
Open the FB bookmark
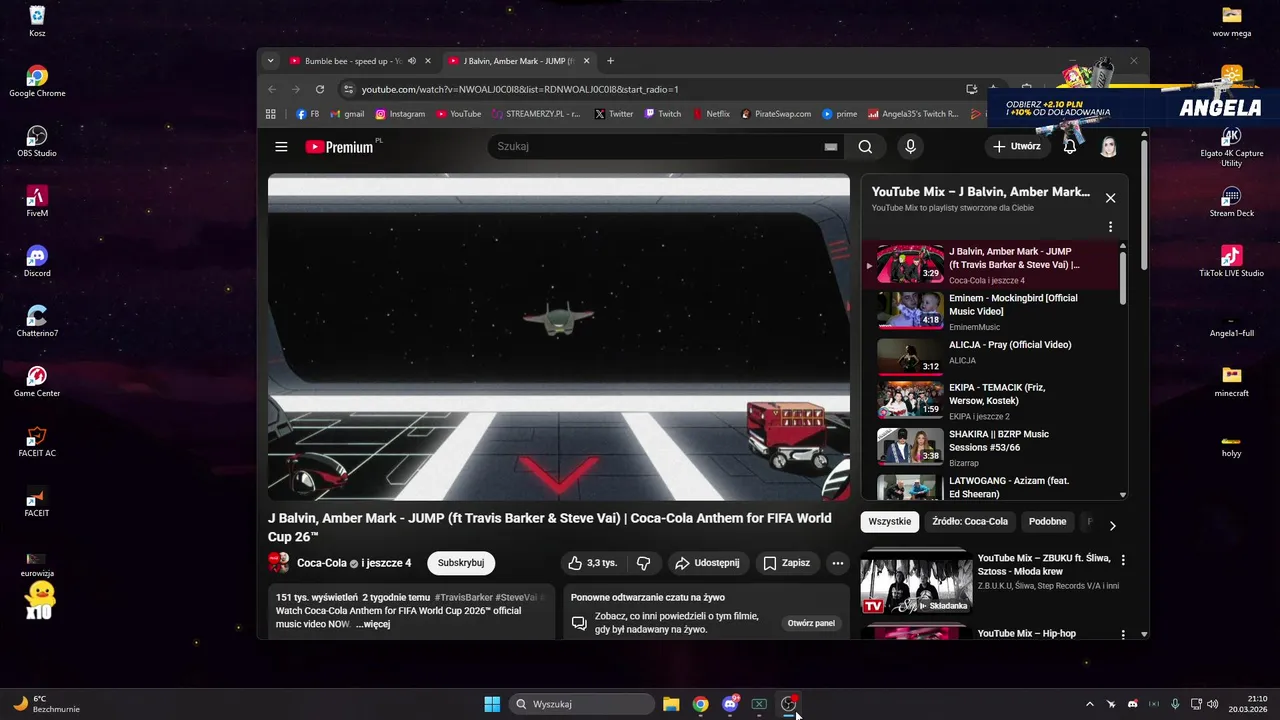click(308, 114)
